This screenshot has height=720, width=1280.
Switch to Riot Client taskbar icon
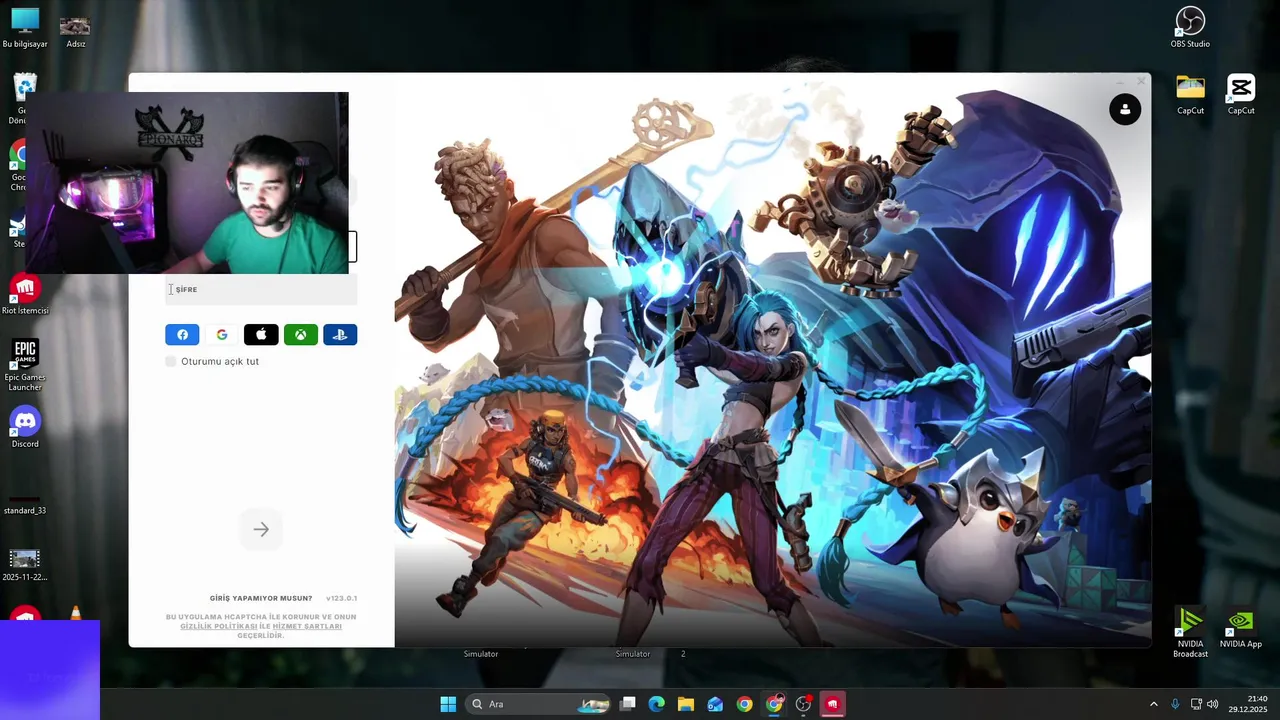tap(832, 704)
